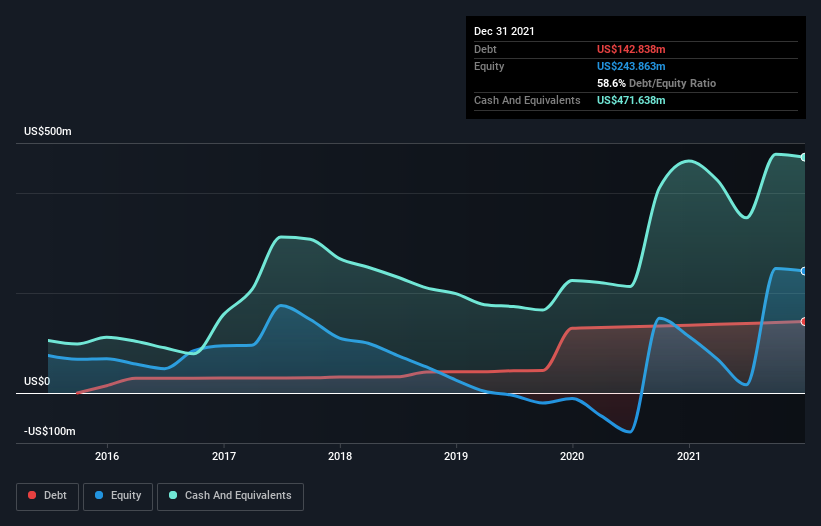The width and height of the screenshot is (821, 526).
Task: Click the red Debt legend dot
Action: pos(32,495)
